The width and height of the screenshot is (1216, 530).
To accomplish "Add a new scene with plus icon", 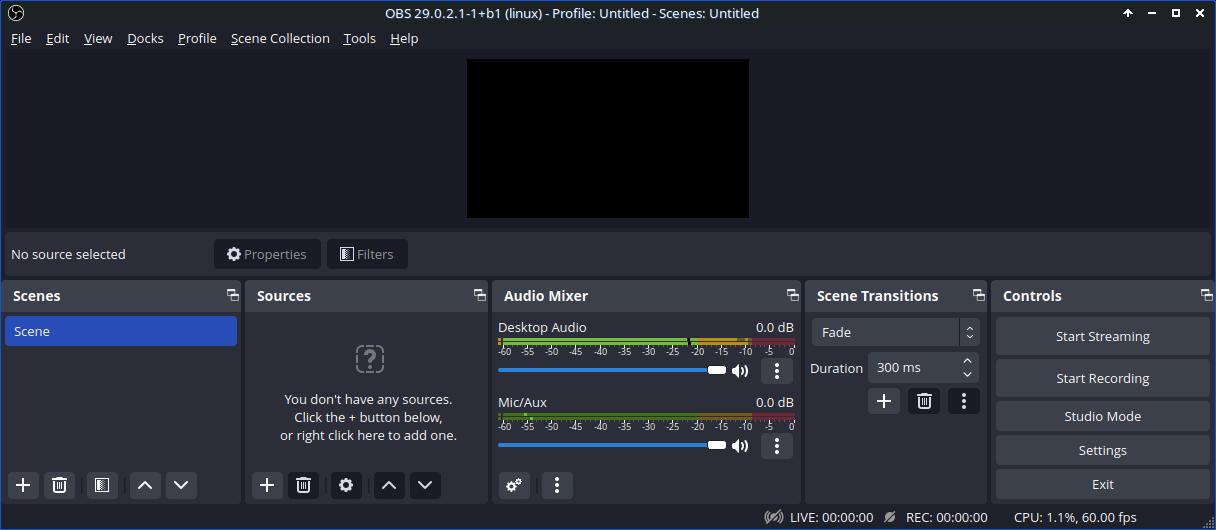I will [x=23, y=485].
